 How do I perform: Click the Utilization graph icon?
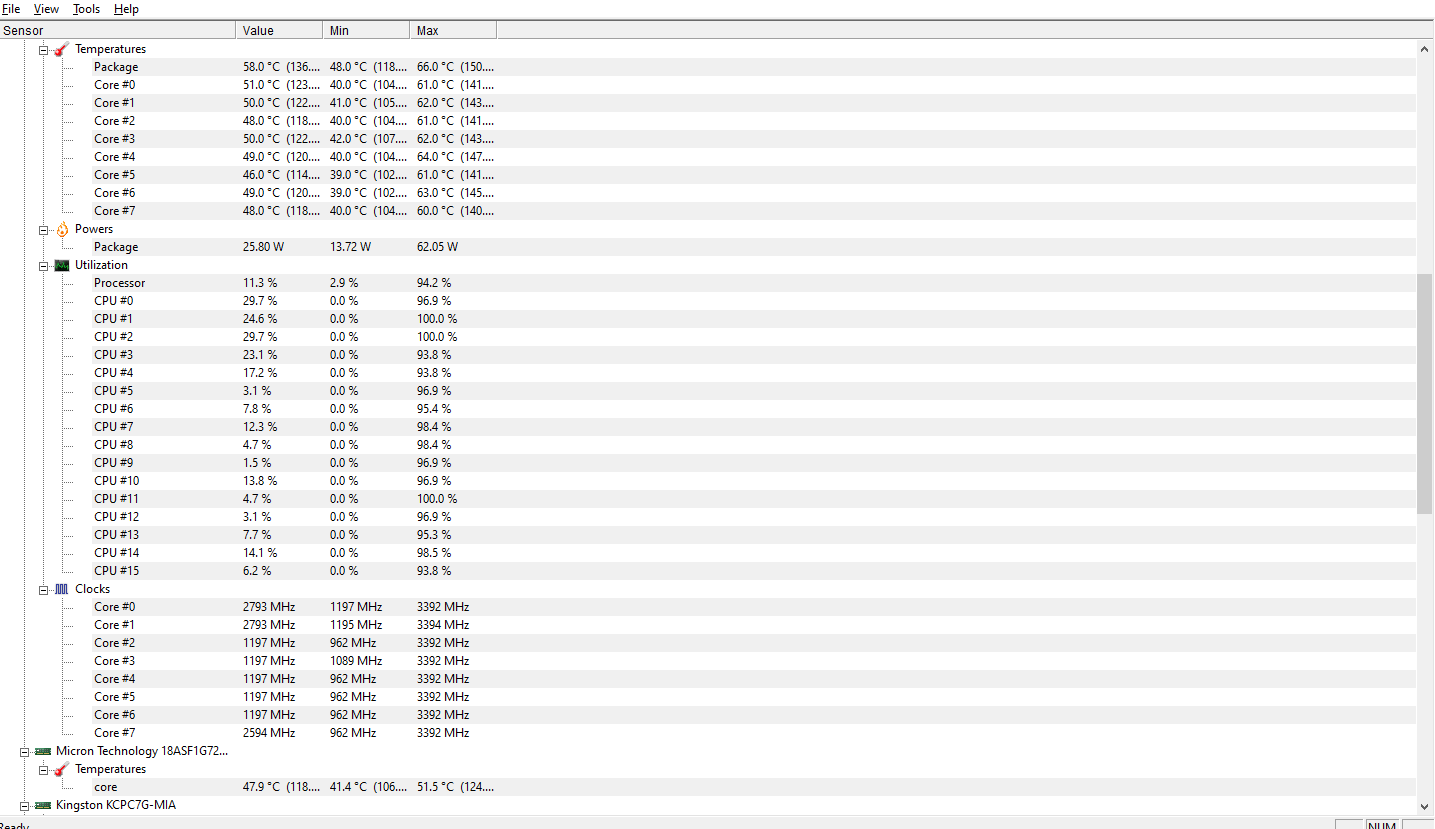(x=62, y=265)
